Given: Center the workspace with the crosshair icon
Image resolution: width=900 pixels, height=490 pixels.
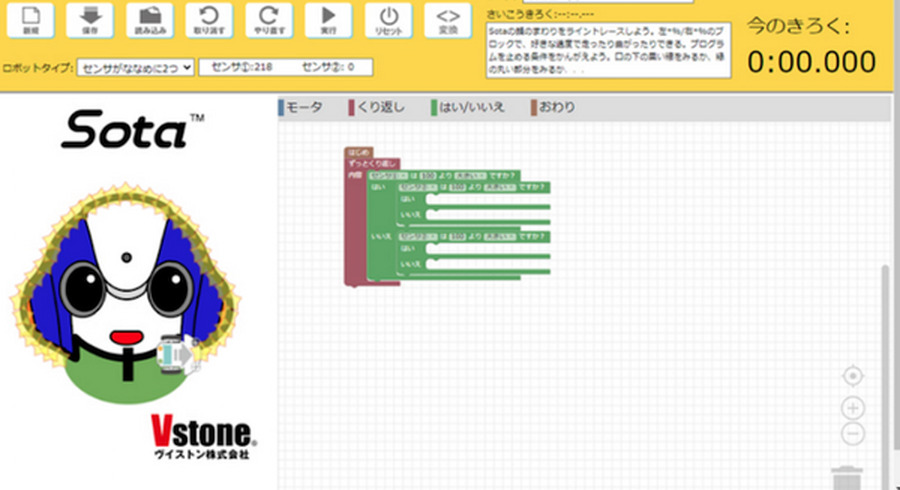Looking at the screenshot, I should 852,376.
